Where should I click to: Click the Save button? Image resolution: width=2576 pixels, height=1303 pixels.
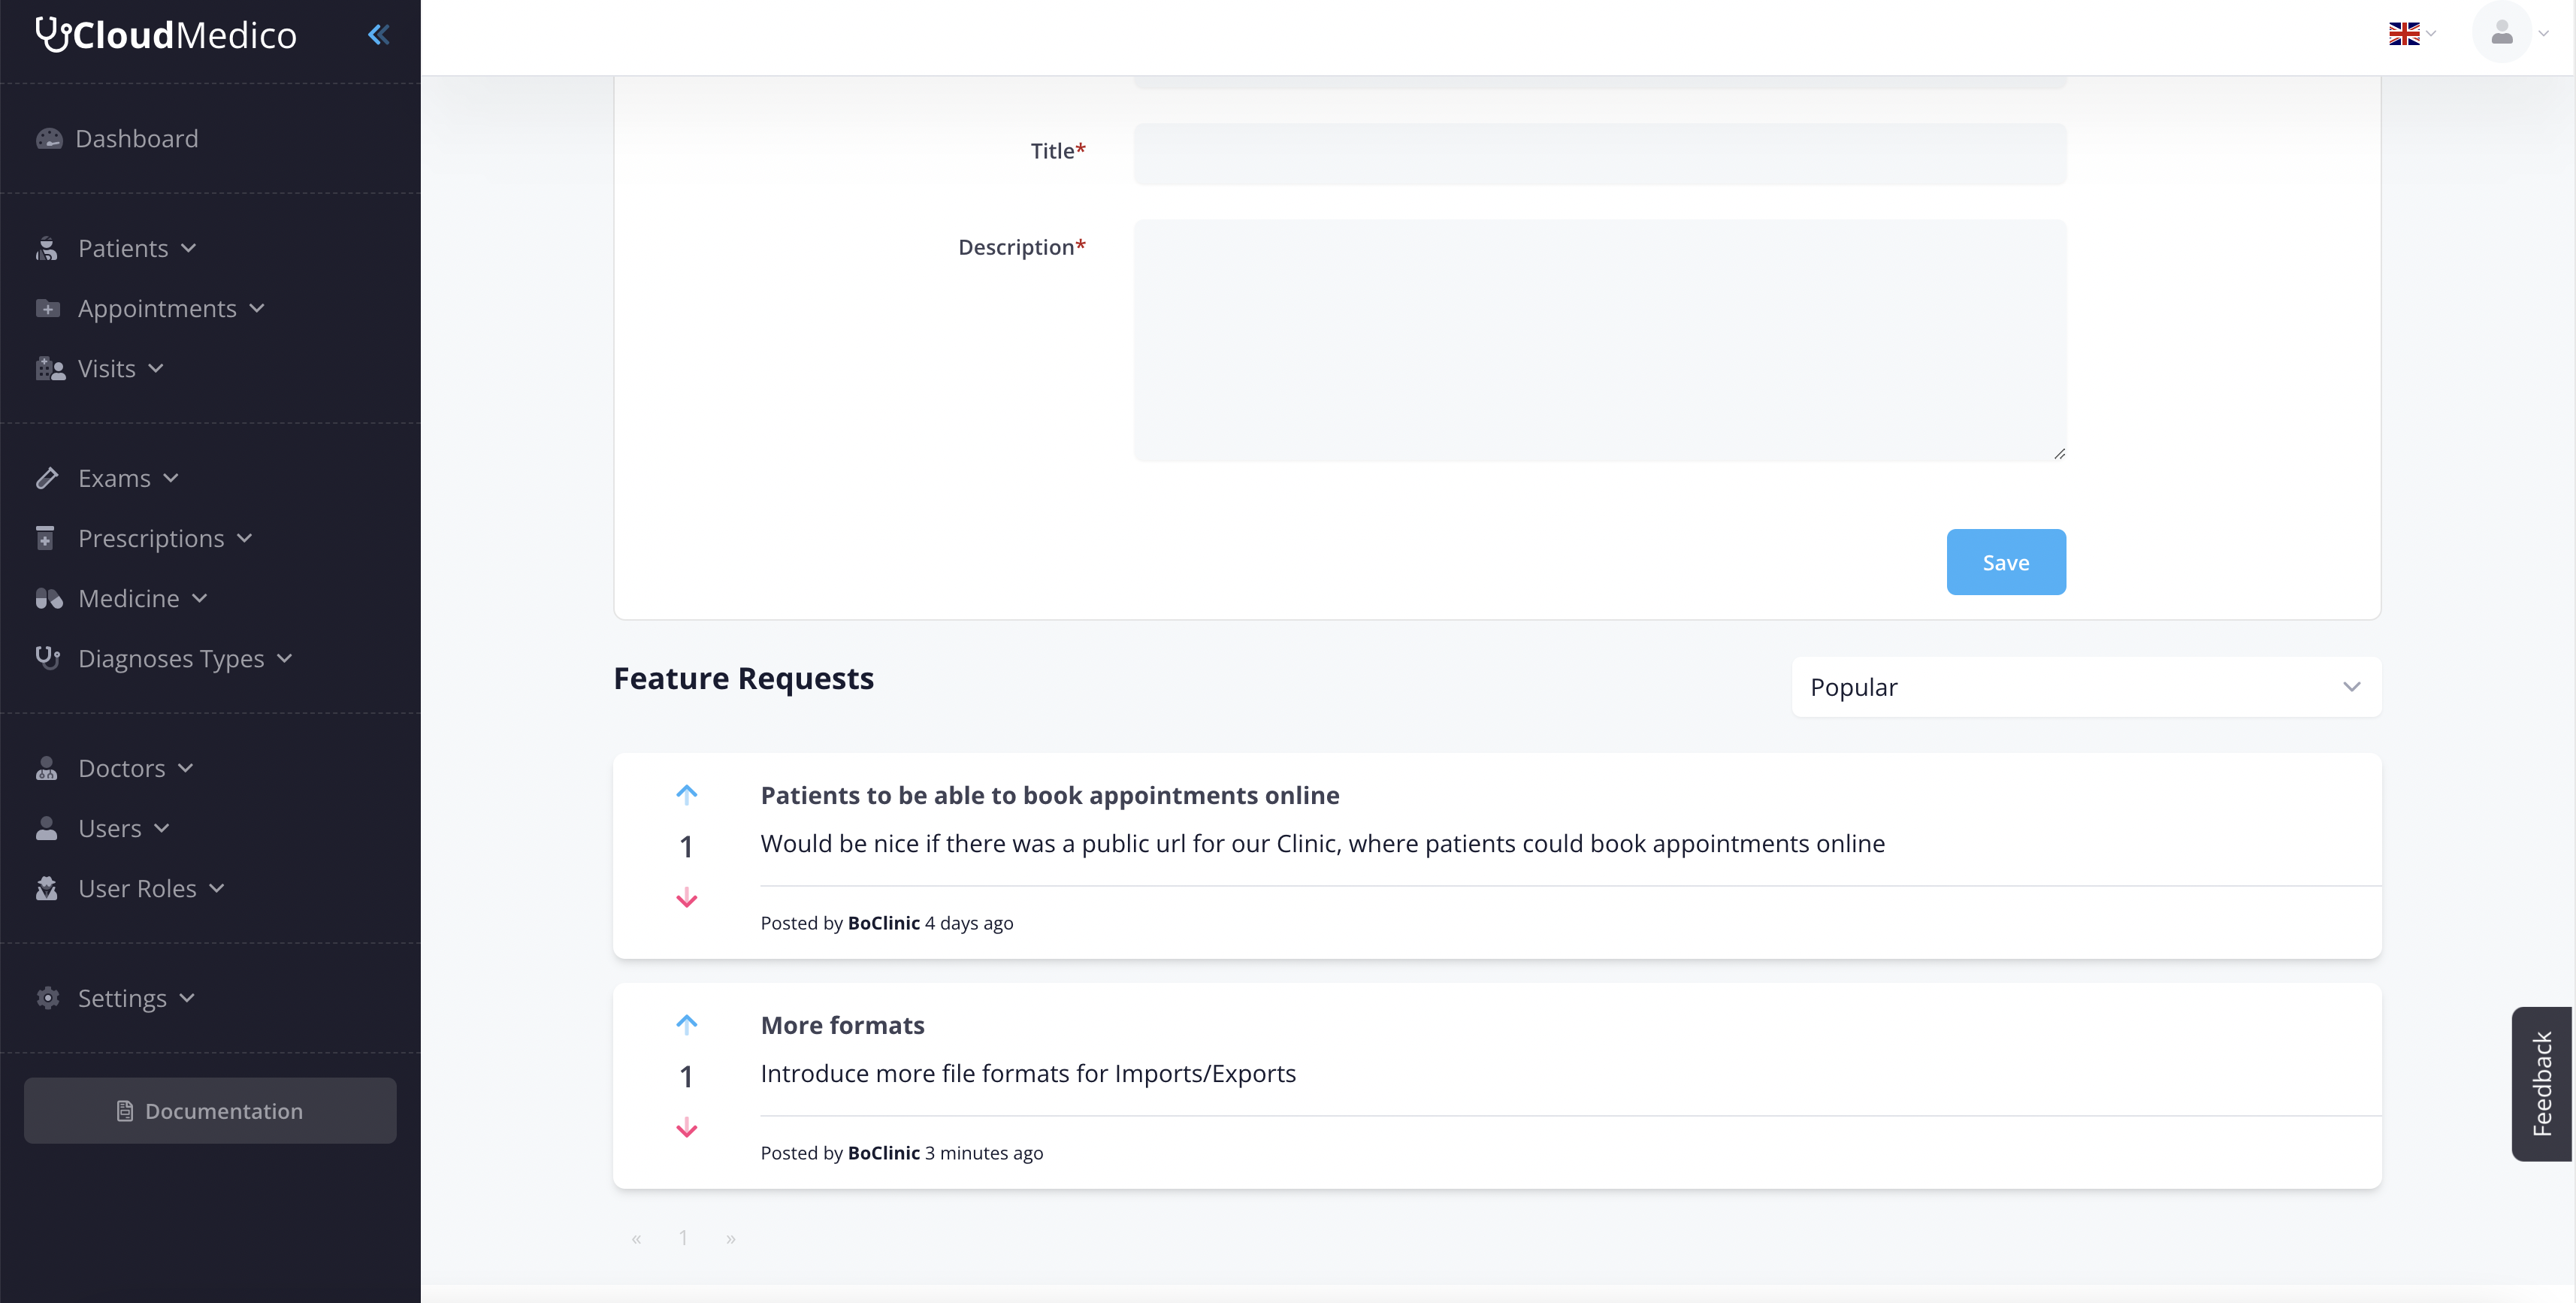(2006, 562)
